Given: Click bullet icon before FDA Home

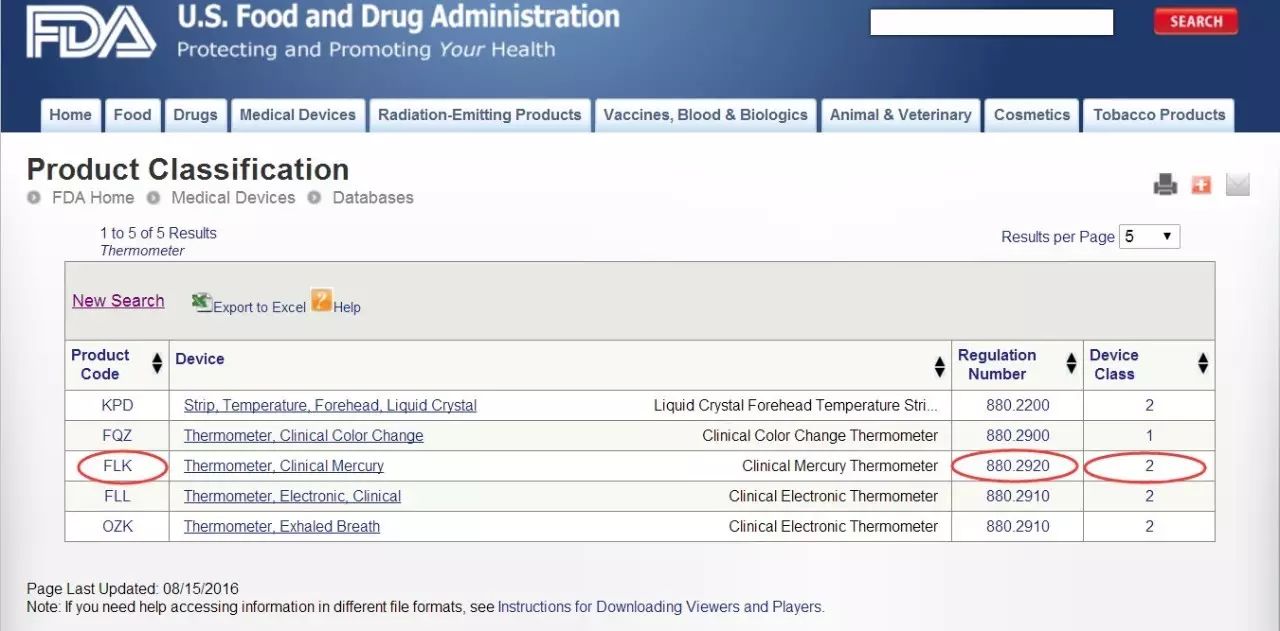Looking at the screenshot, I should pyautogui.click(x=34, y=198).
